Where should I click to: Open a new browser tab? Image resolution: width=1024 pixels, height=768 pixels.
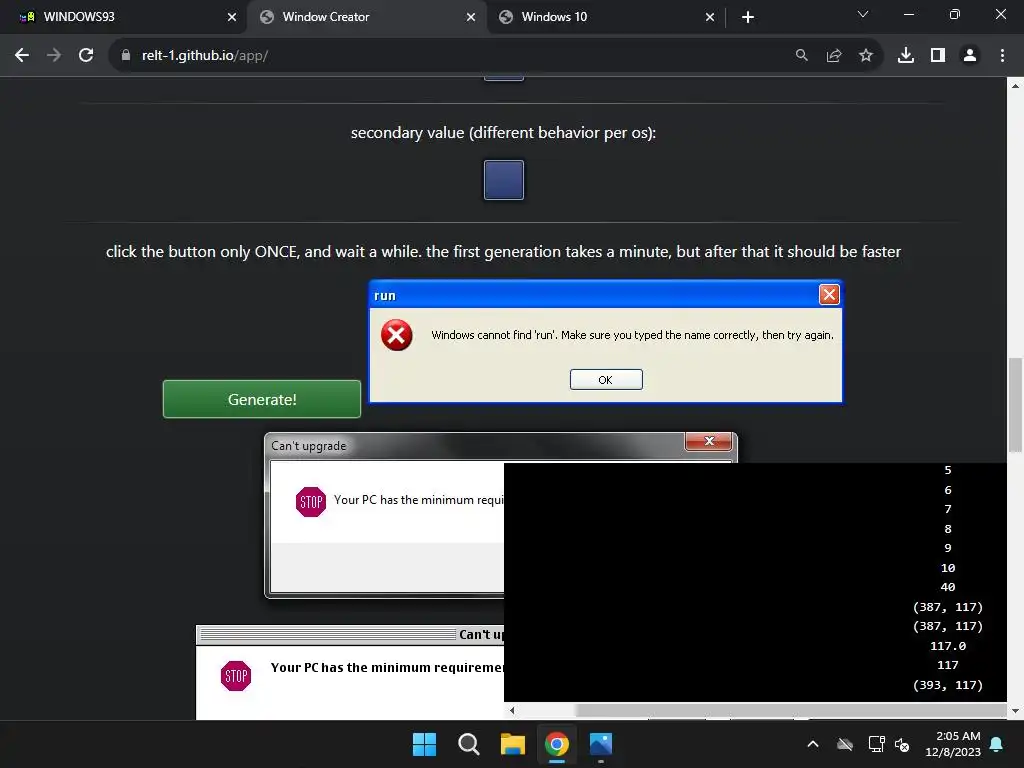[748, 17]
